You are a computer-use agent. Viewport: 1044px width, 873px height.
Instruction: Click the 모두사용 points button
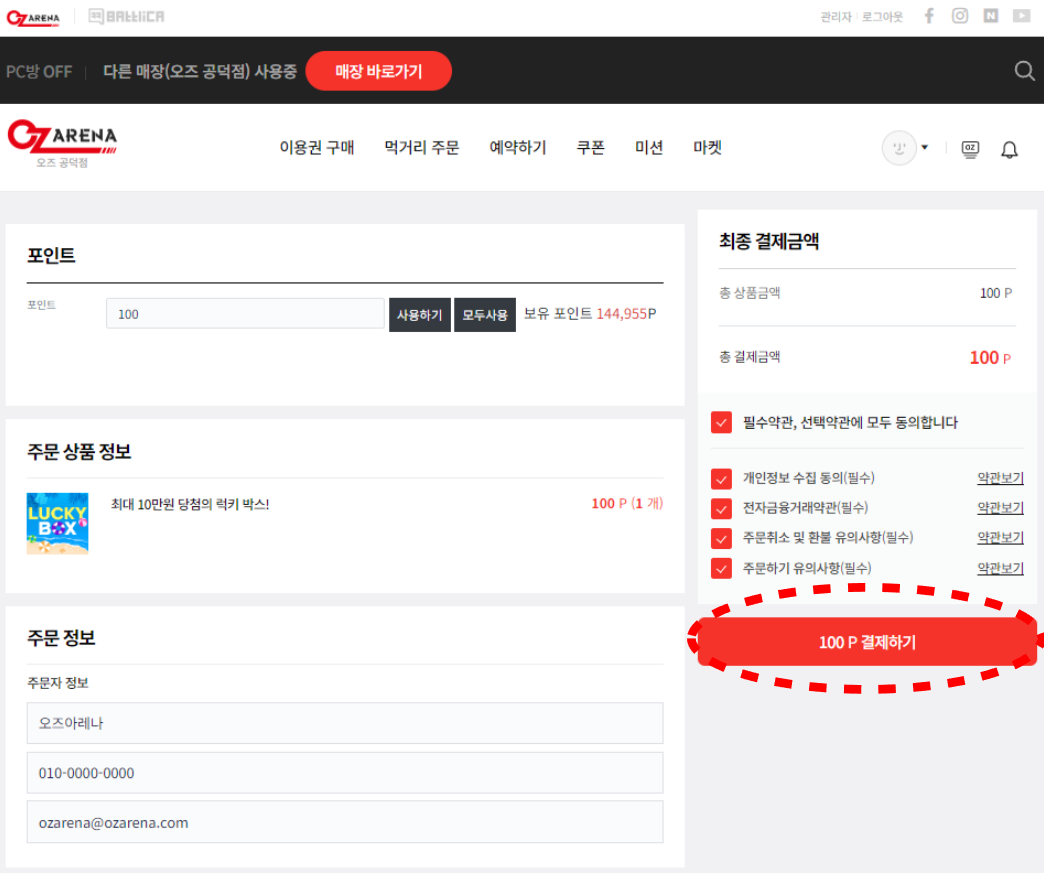point(485,314)
